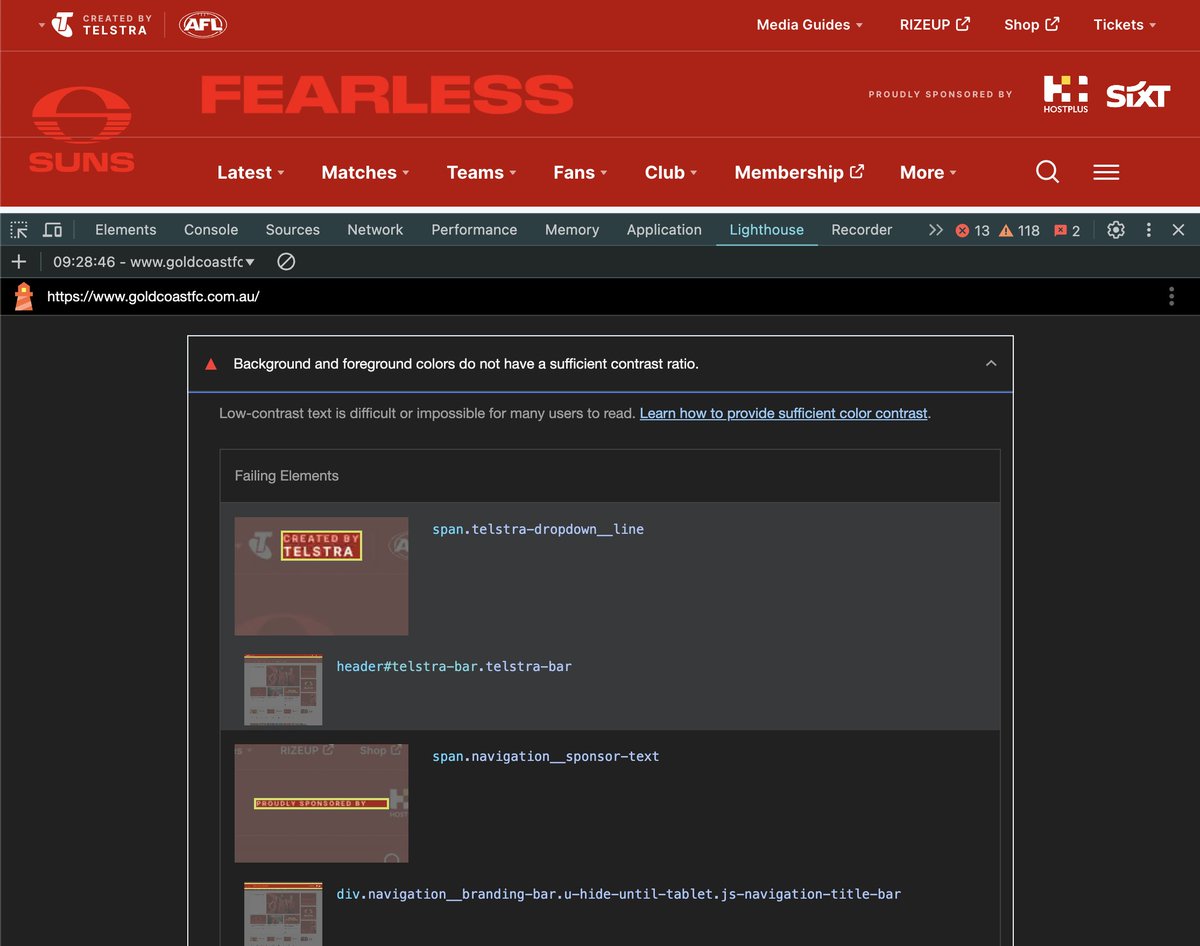This screenshot has width=1200, height=946.
Task: Switch to the Application tab
Action: pyautogui.click(x=664, y=230)
